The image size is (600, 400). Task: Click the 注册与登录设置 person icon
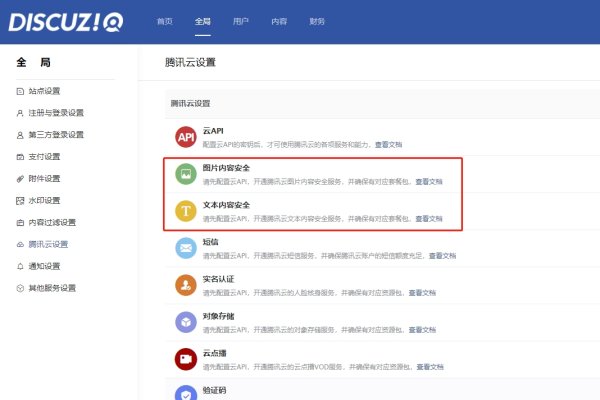coord(20,113)
